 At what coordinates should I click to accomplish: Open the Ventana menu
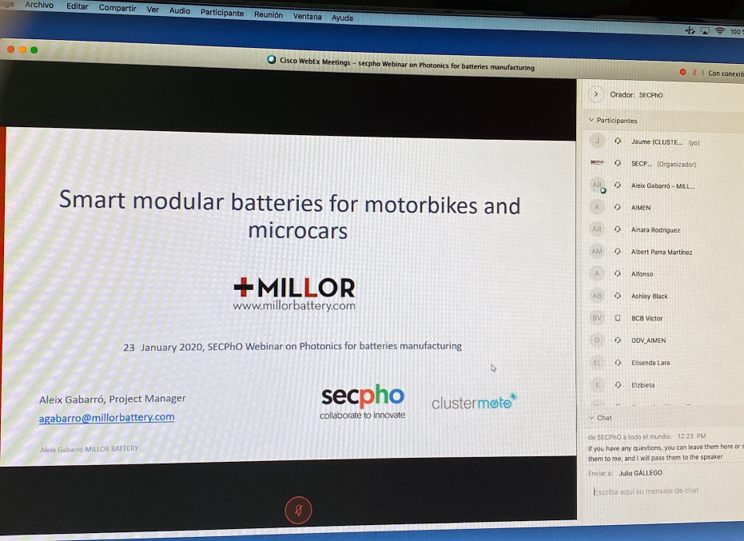coord(307,16)
